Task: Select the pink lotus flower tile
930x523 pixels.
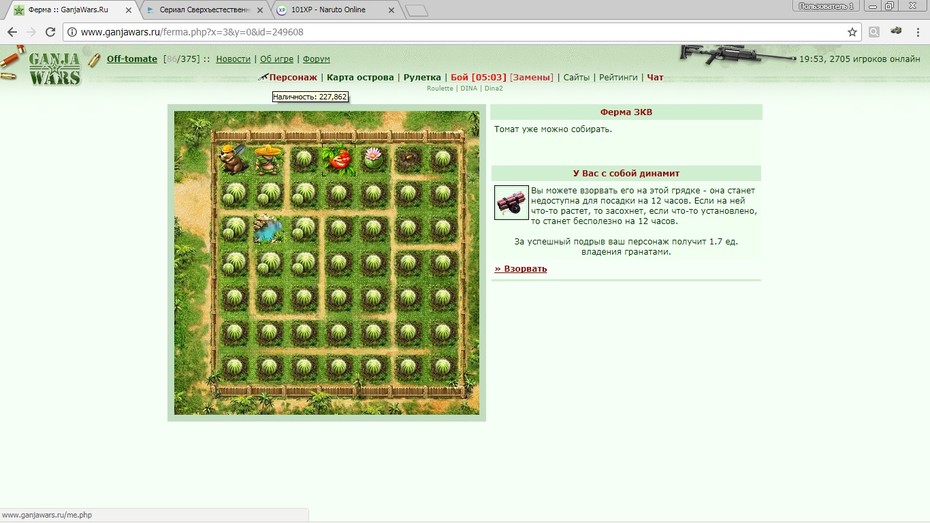Action: (372, 158)
